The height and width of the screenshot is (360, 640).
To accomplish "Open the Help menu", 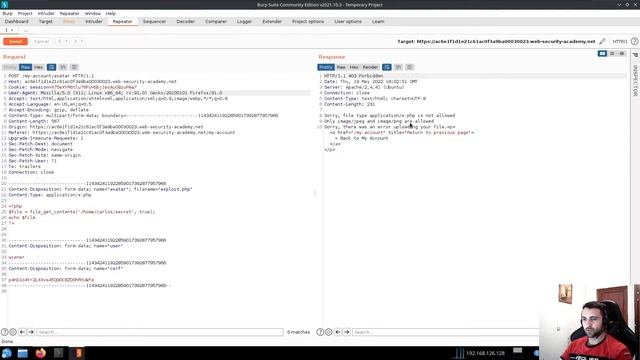I will (111, 13).
